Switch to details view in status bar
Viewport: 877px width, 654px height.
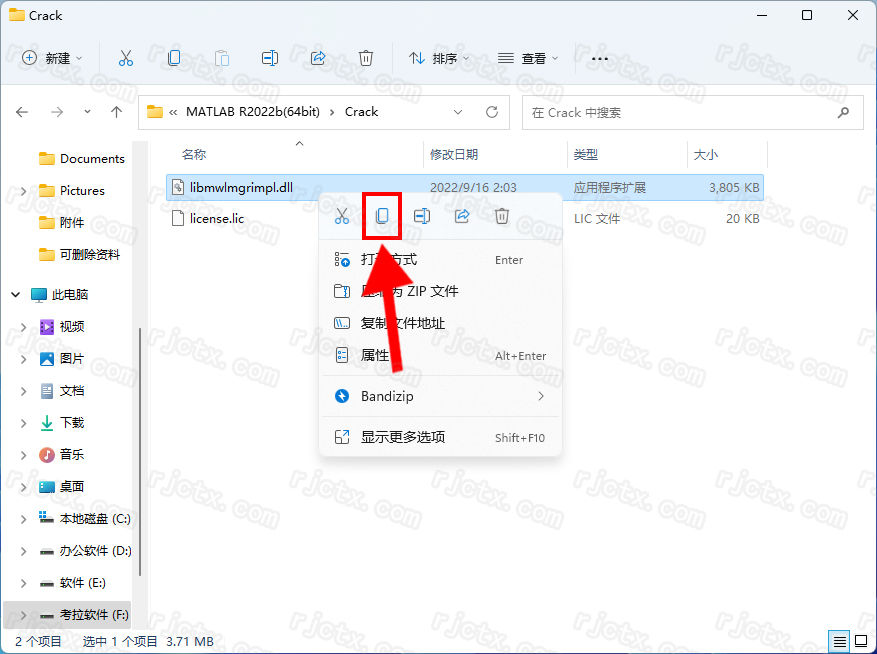click(839, 641)
